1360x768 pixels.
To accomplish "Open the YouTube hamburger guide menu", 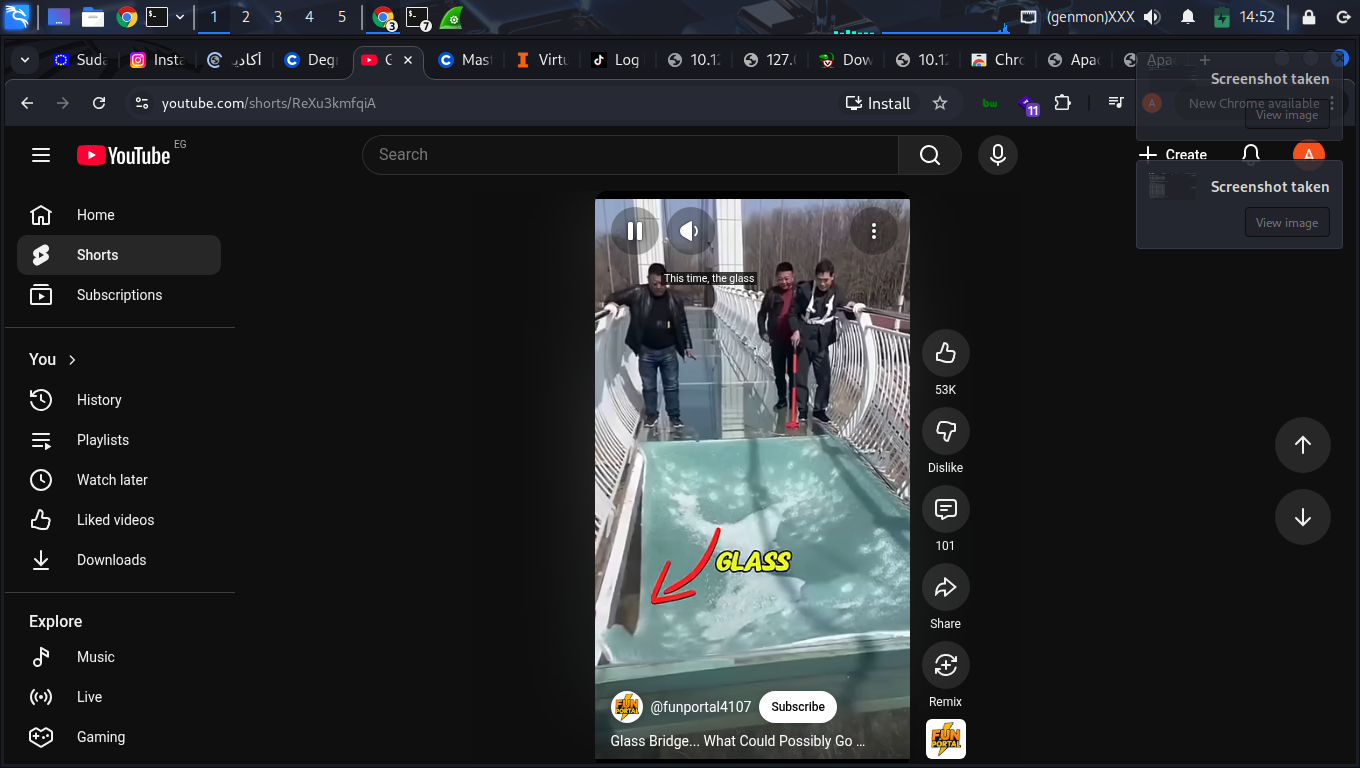I will point(40,155).
